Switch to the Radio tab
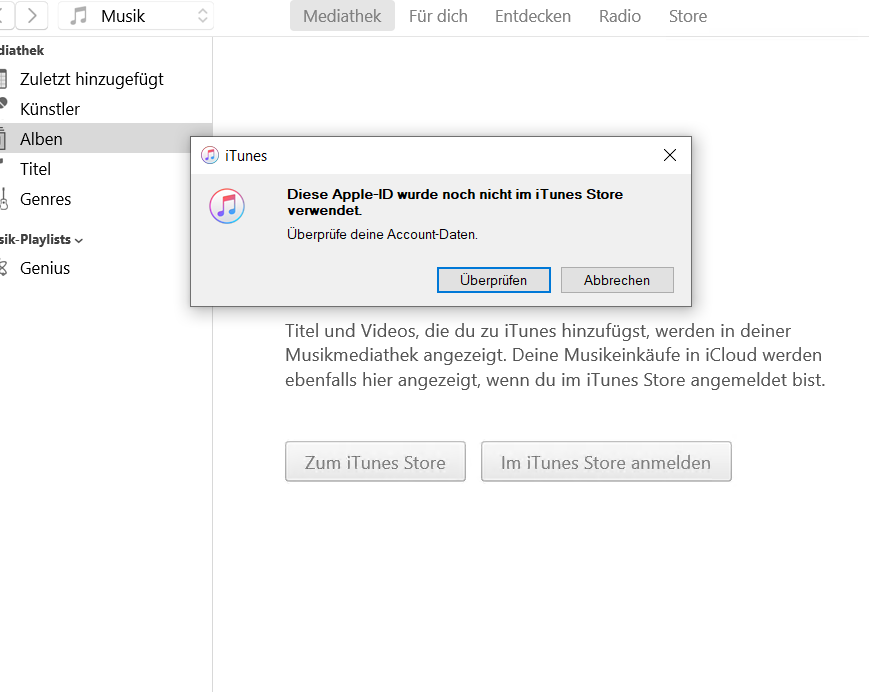Screen dimensions: 869x692 click(620, 16)
